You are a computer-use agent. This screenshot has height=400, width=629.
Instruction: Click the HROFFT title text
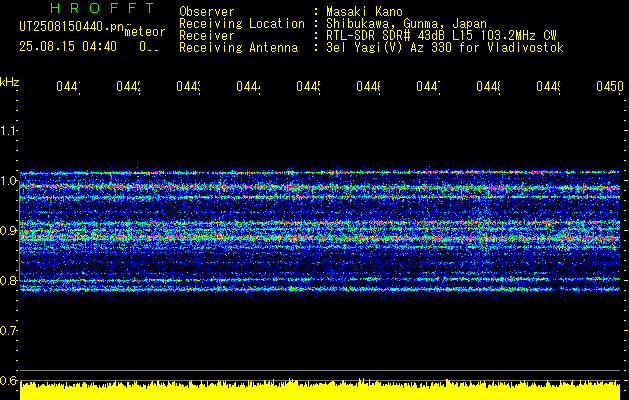coord(102,8)
